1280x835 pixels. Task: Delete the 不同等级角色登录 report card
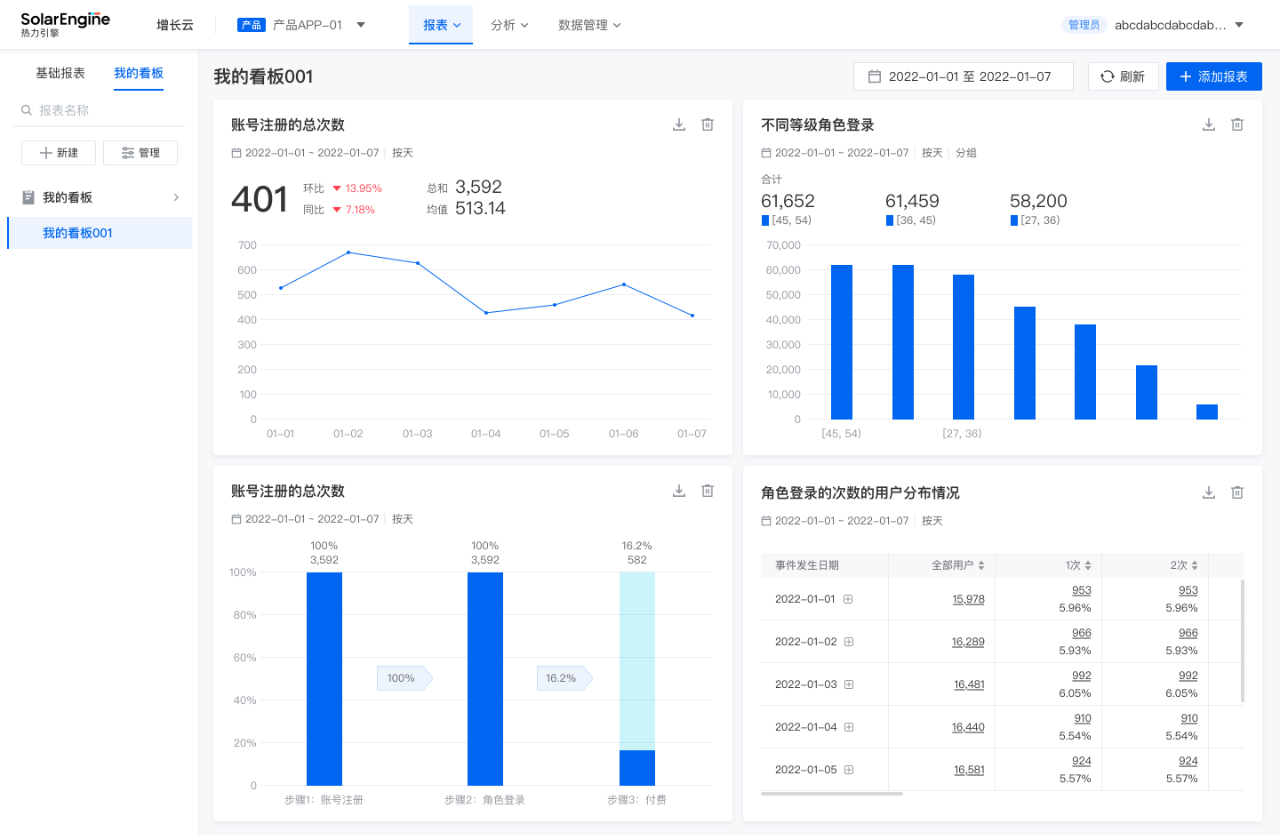coord(1237,125)
